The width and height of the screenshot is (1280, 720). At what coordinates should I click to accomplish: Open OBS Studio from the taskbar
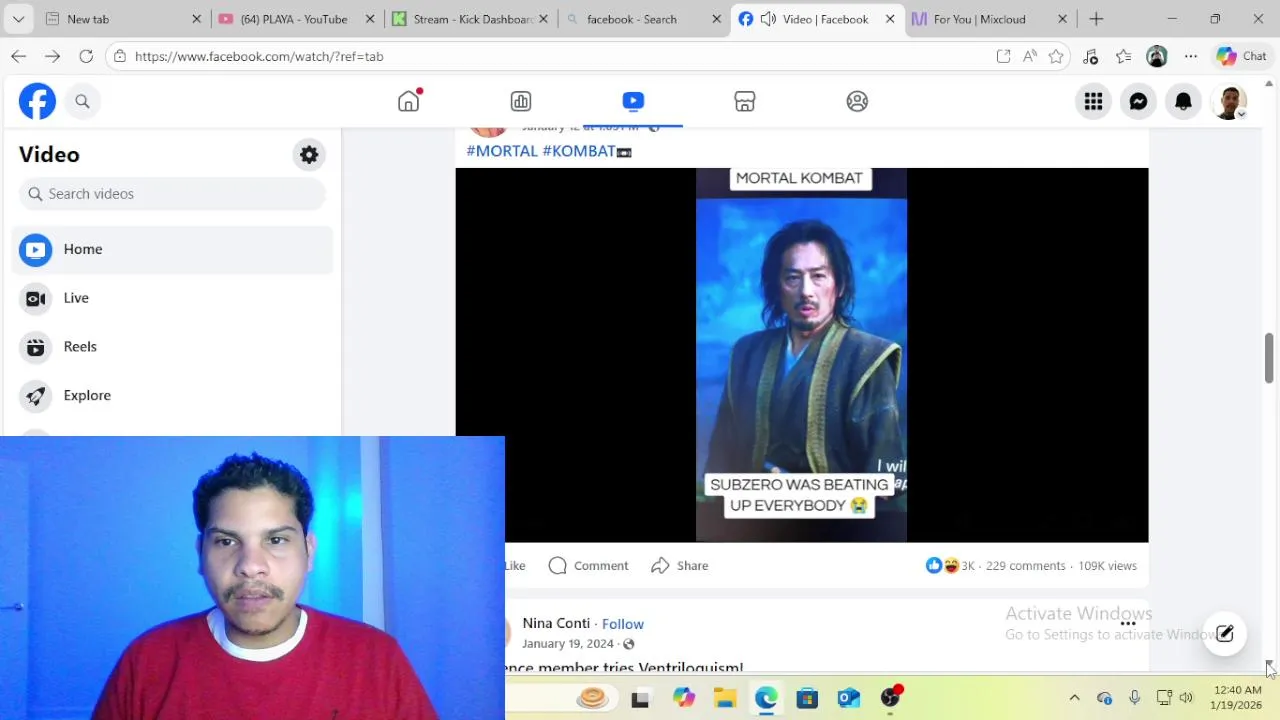(890, 698)
